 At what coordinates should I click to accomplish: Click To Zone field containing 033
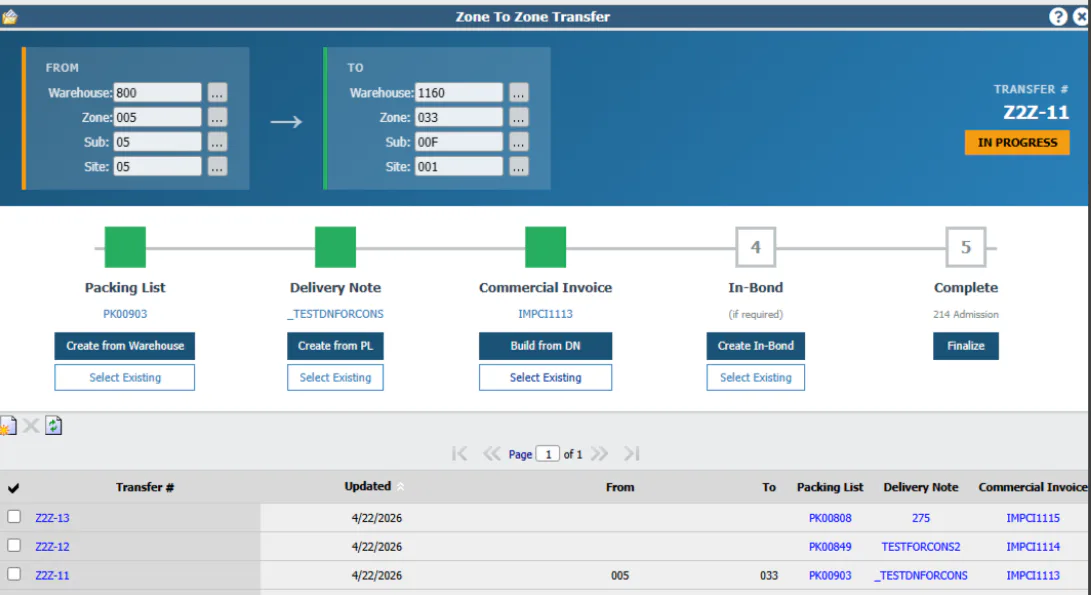(x=459, y=118)
